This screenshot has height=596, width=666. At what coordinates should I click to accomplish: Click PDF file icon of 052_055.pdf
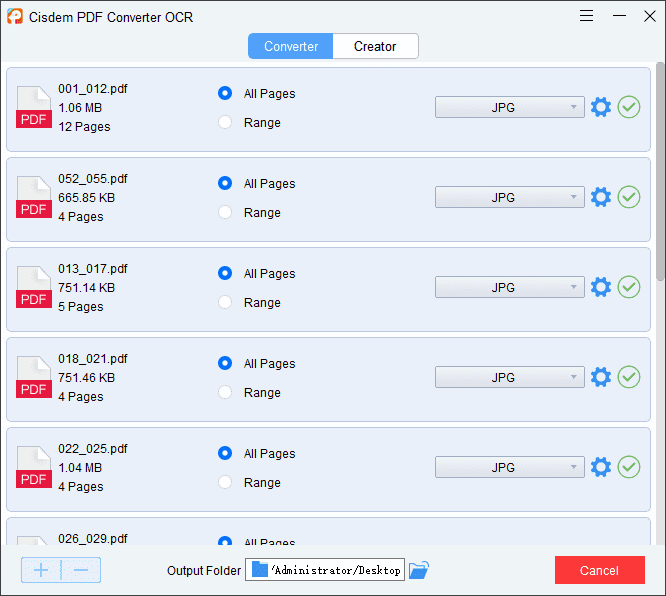coord(34,197)
